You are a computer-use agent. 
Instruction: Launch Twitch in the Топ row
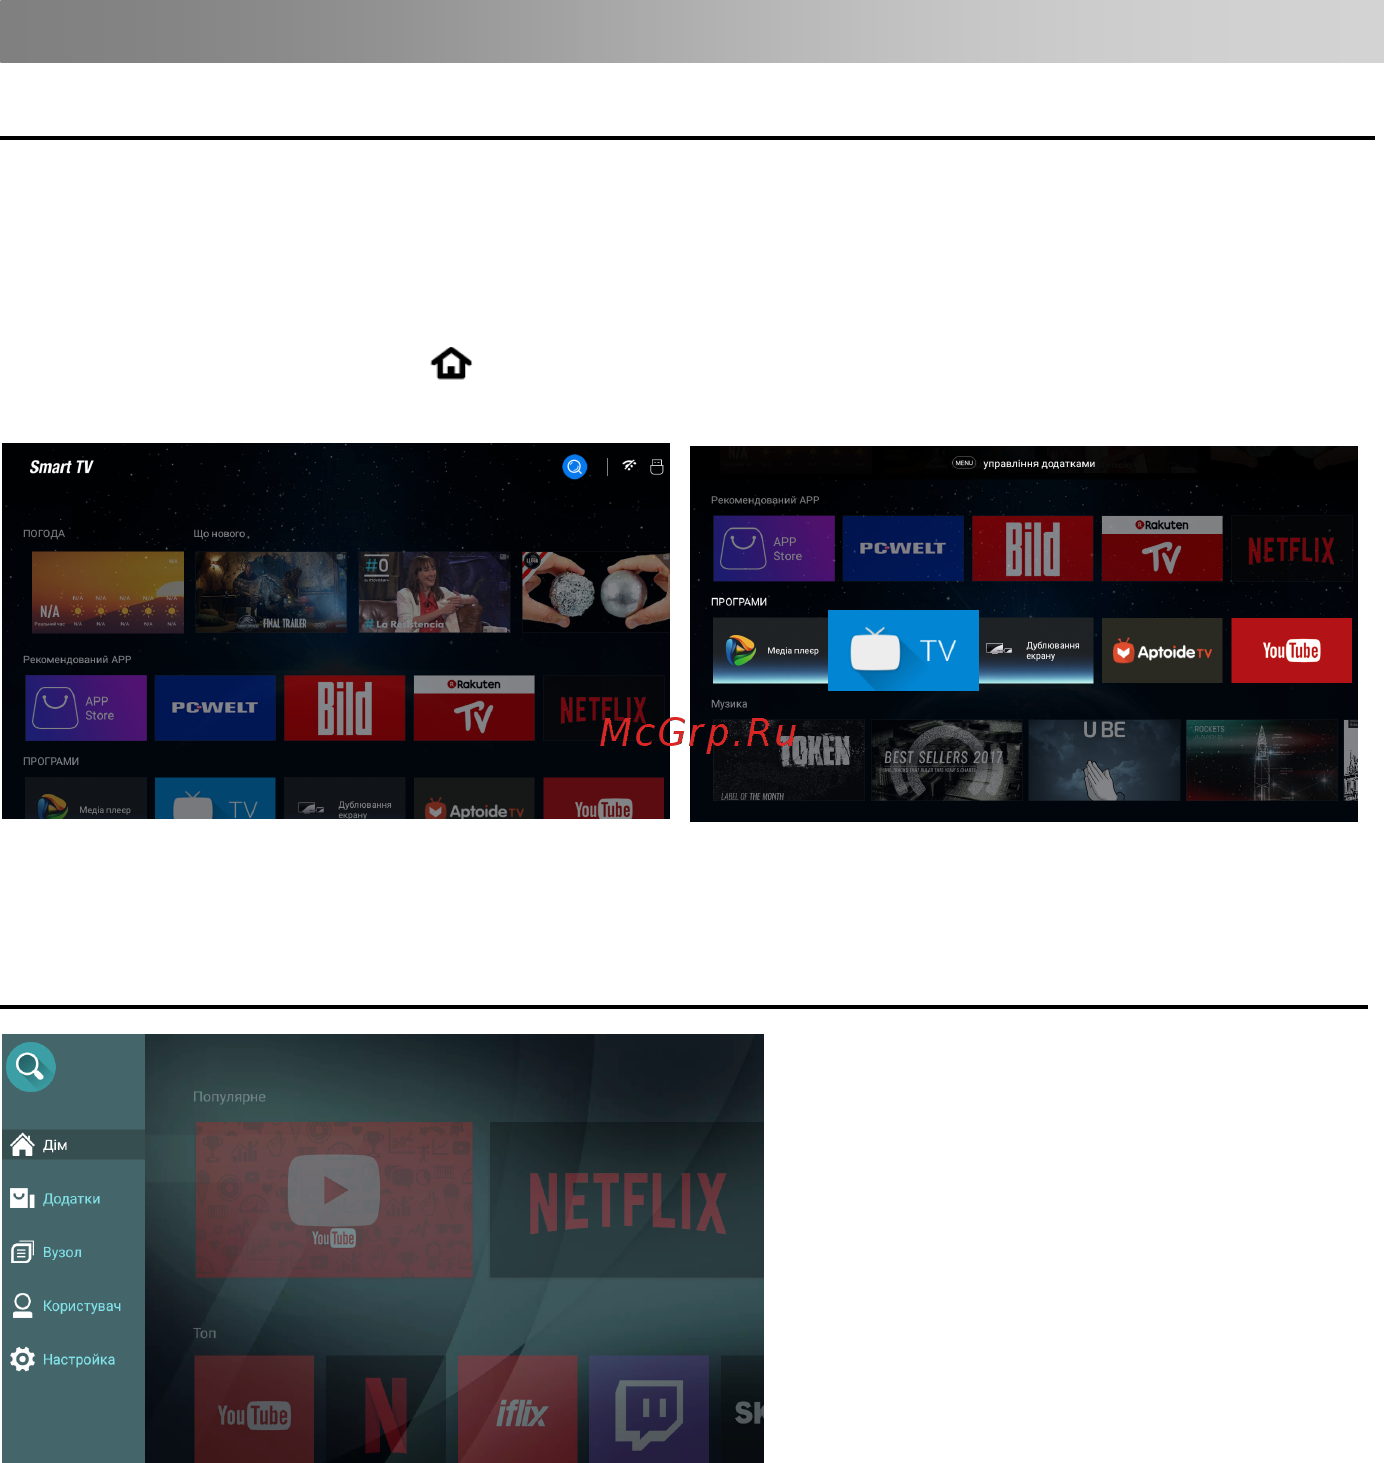click(649, 1409)
